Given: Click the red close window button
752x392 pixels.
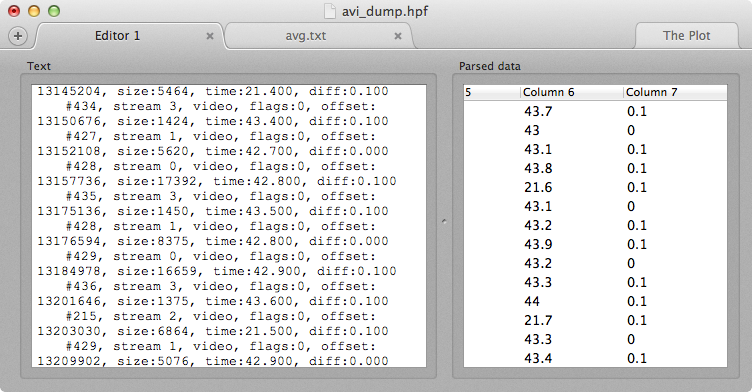Looking at the screenshot, I should click(14, 11).
